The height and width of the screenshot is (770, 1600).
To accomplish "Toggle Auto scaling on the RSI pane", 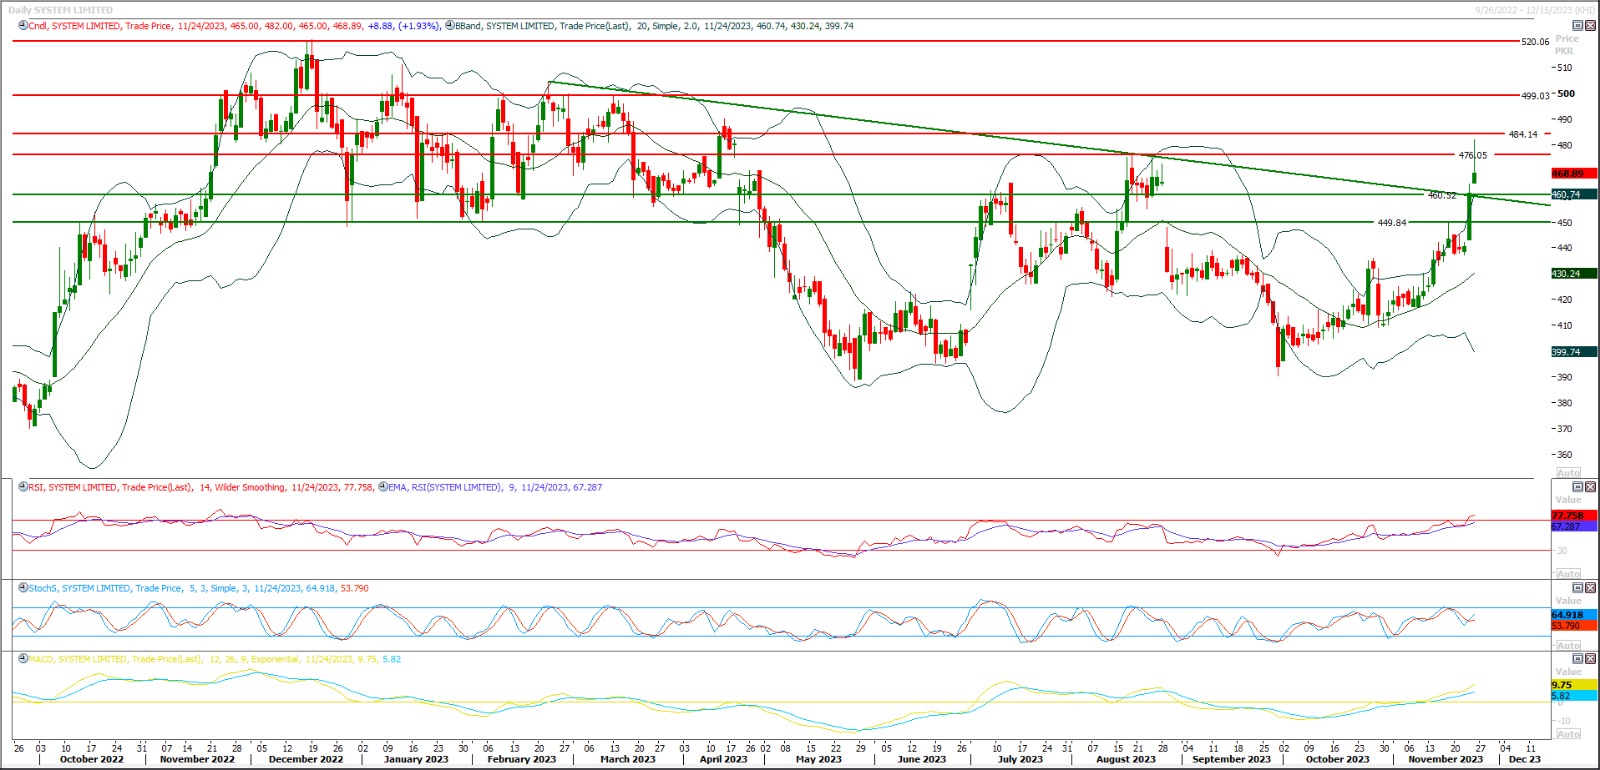I will (1568, 574).
